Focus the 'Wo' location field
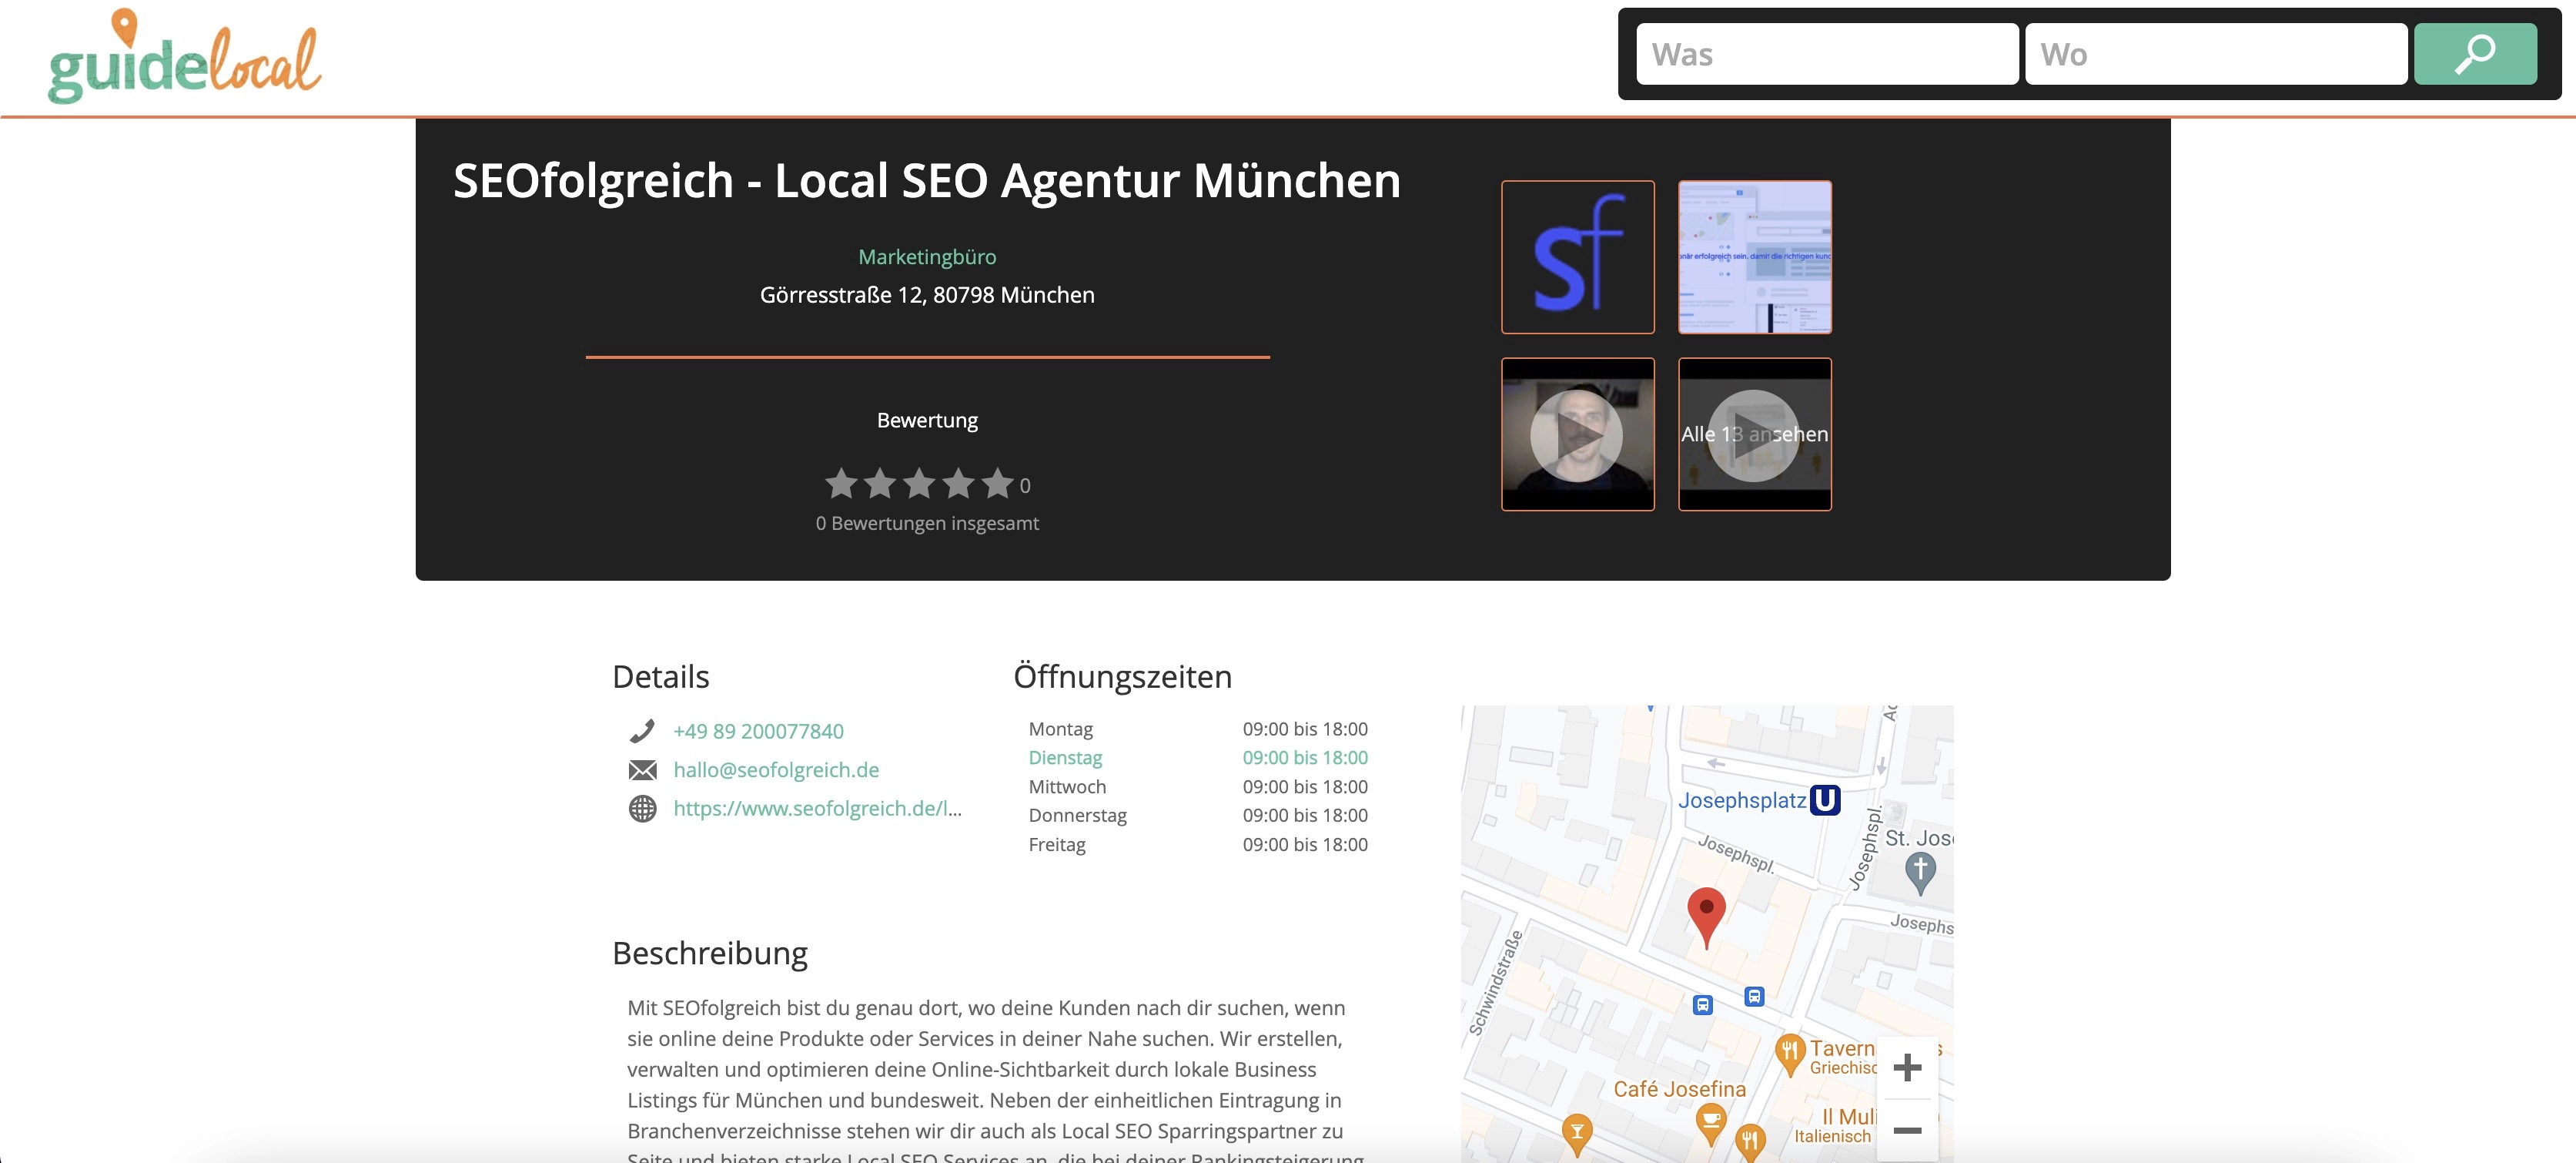Screen dimensions: 2576x1163 coord(2216,54)
